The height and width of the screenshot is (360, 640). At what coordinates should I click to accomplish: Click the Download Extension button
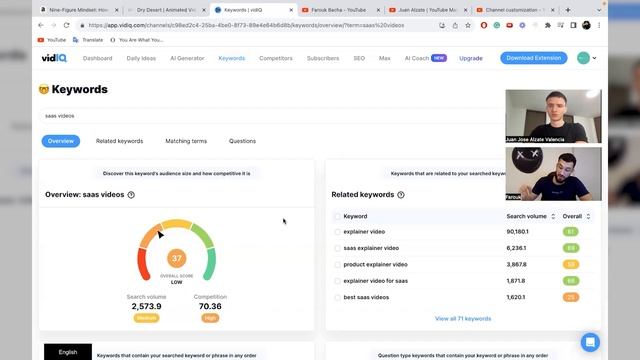[x=533, y=58]
